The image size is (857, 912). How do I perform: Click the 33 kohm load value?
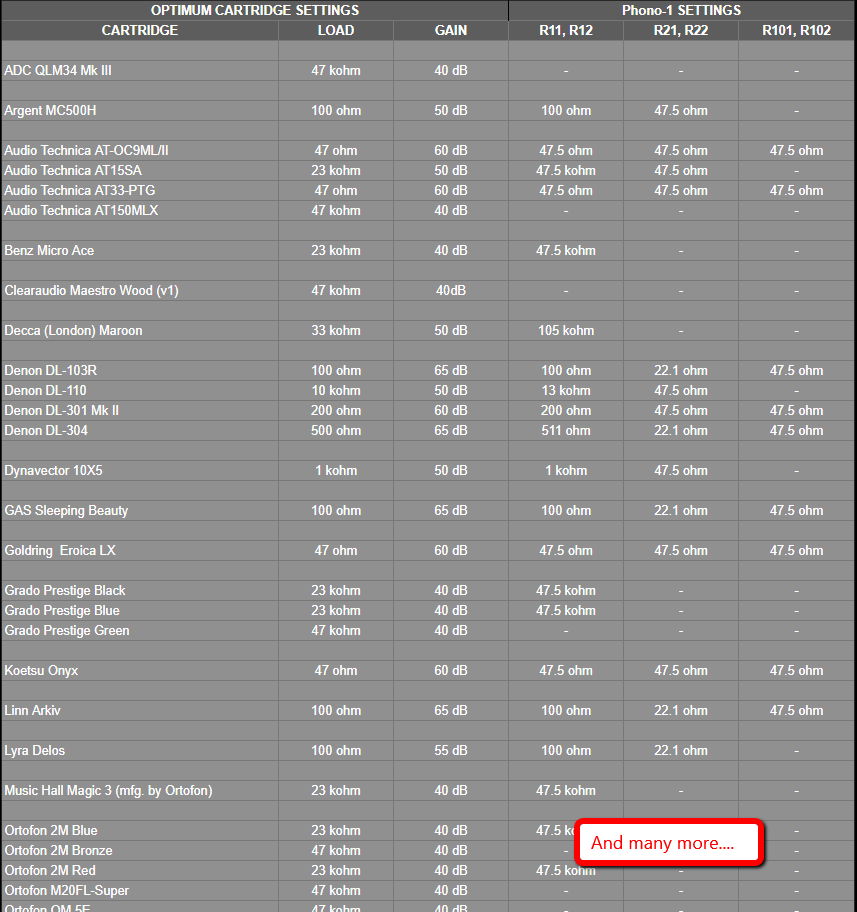click(336, 330)
